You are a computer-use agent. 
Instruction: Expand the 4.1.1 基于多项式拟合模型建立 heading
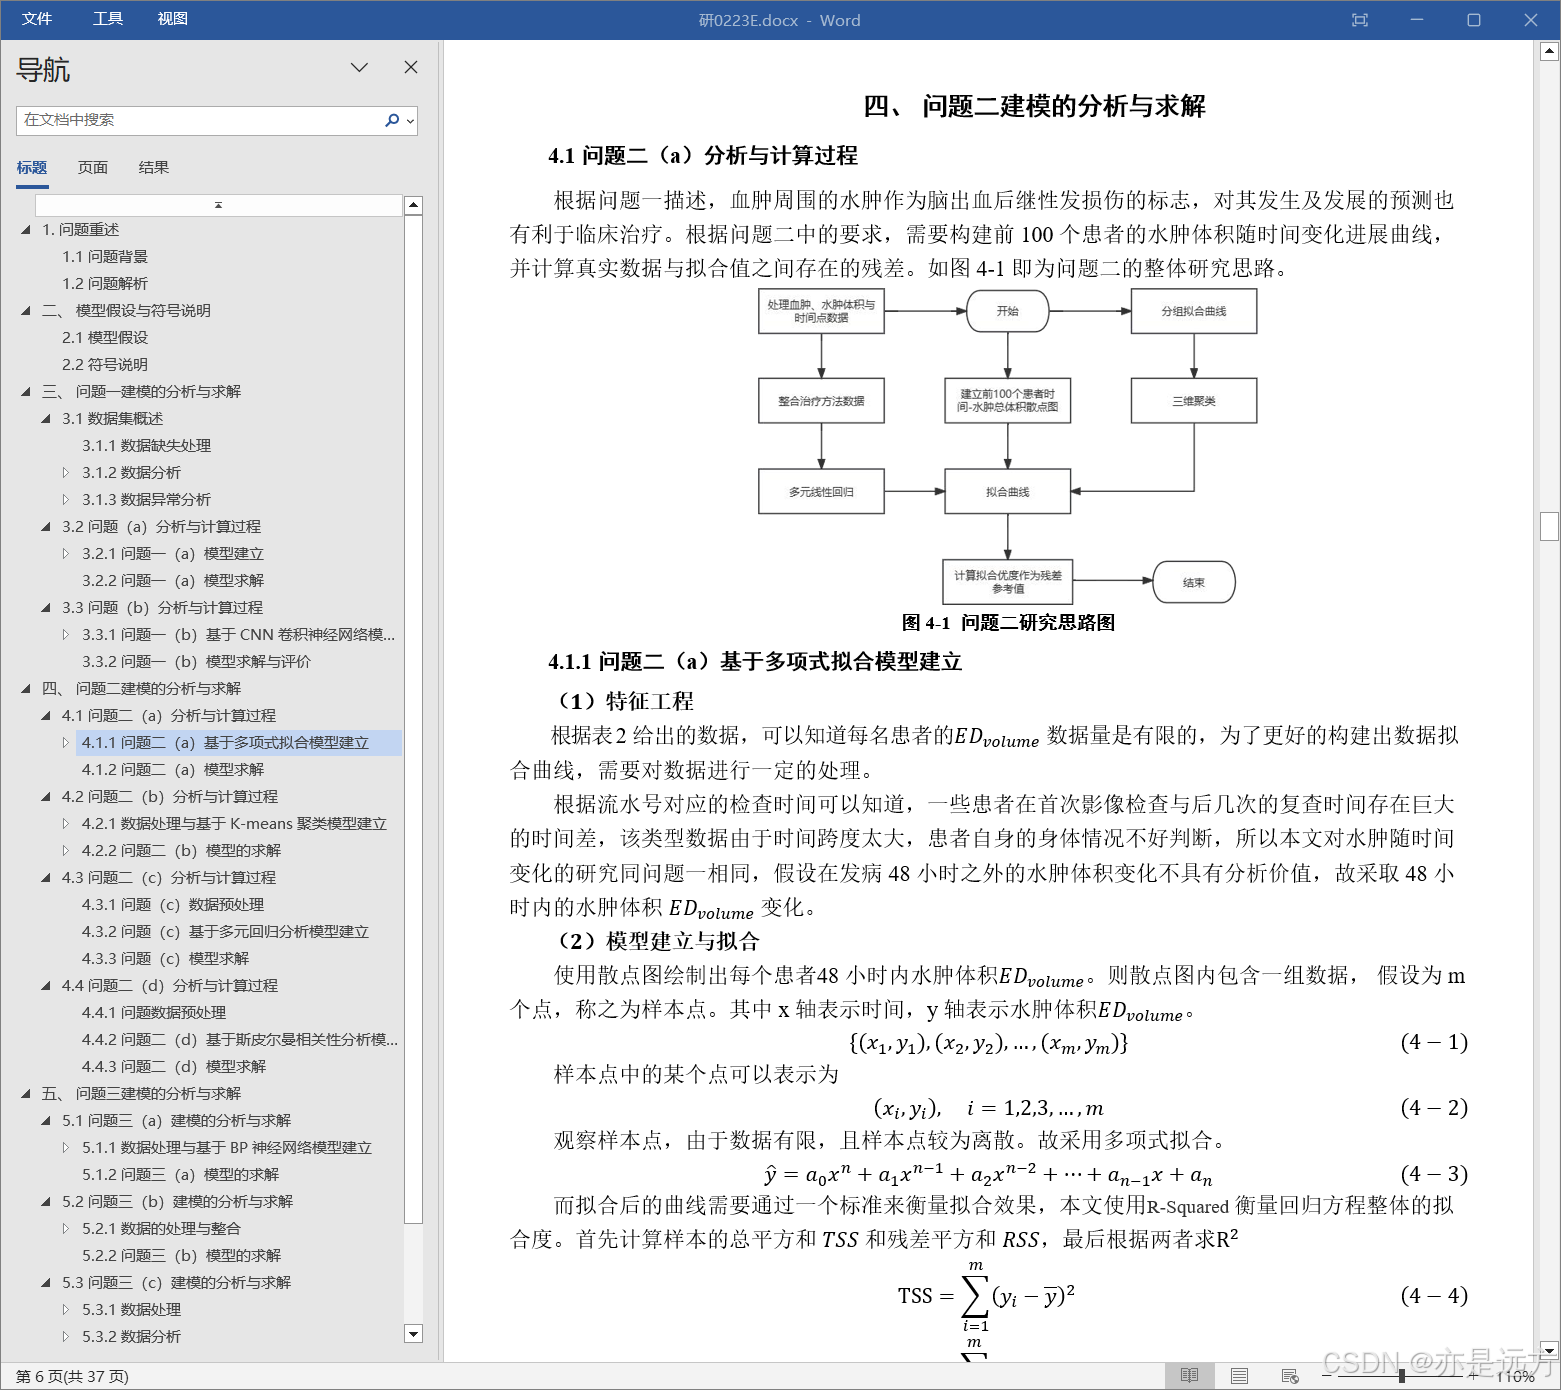coord(66,743)
